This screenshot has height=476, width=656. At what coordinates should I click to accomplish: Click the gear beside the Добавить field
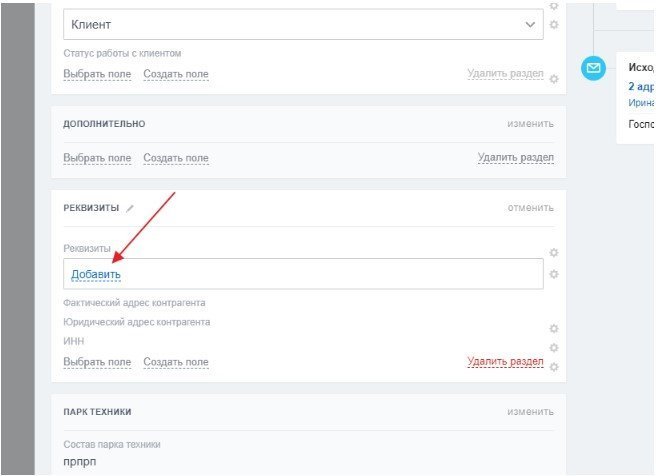(554, 274)
